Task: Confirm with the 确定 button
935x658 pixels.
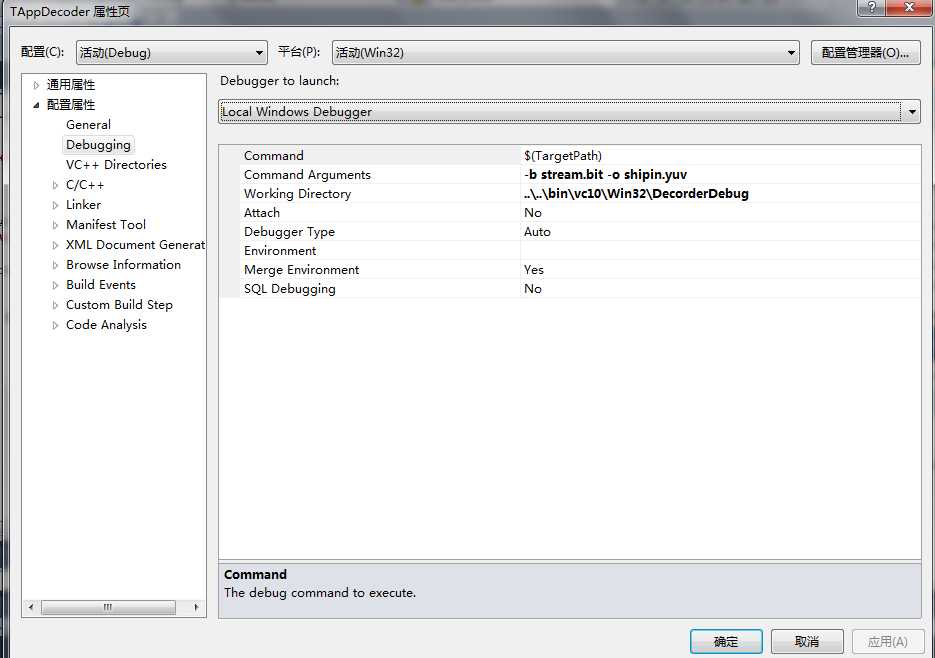Action: [726, 642]
